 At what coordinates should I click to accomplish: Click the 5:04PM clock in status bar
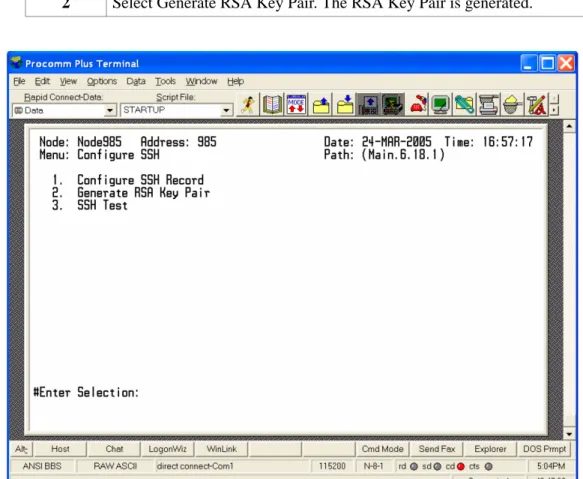click(x=551, y=466)
